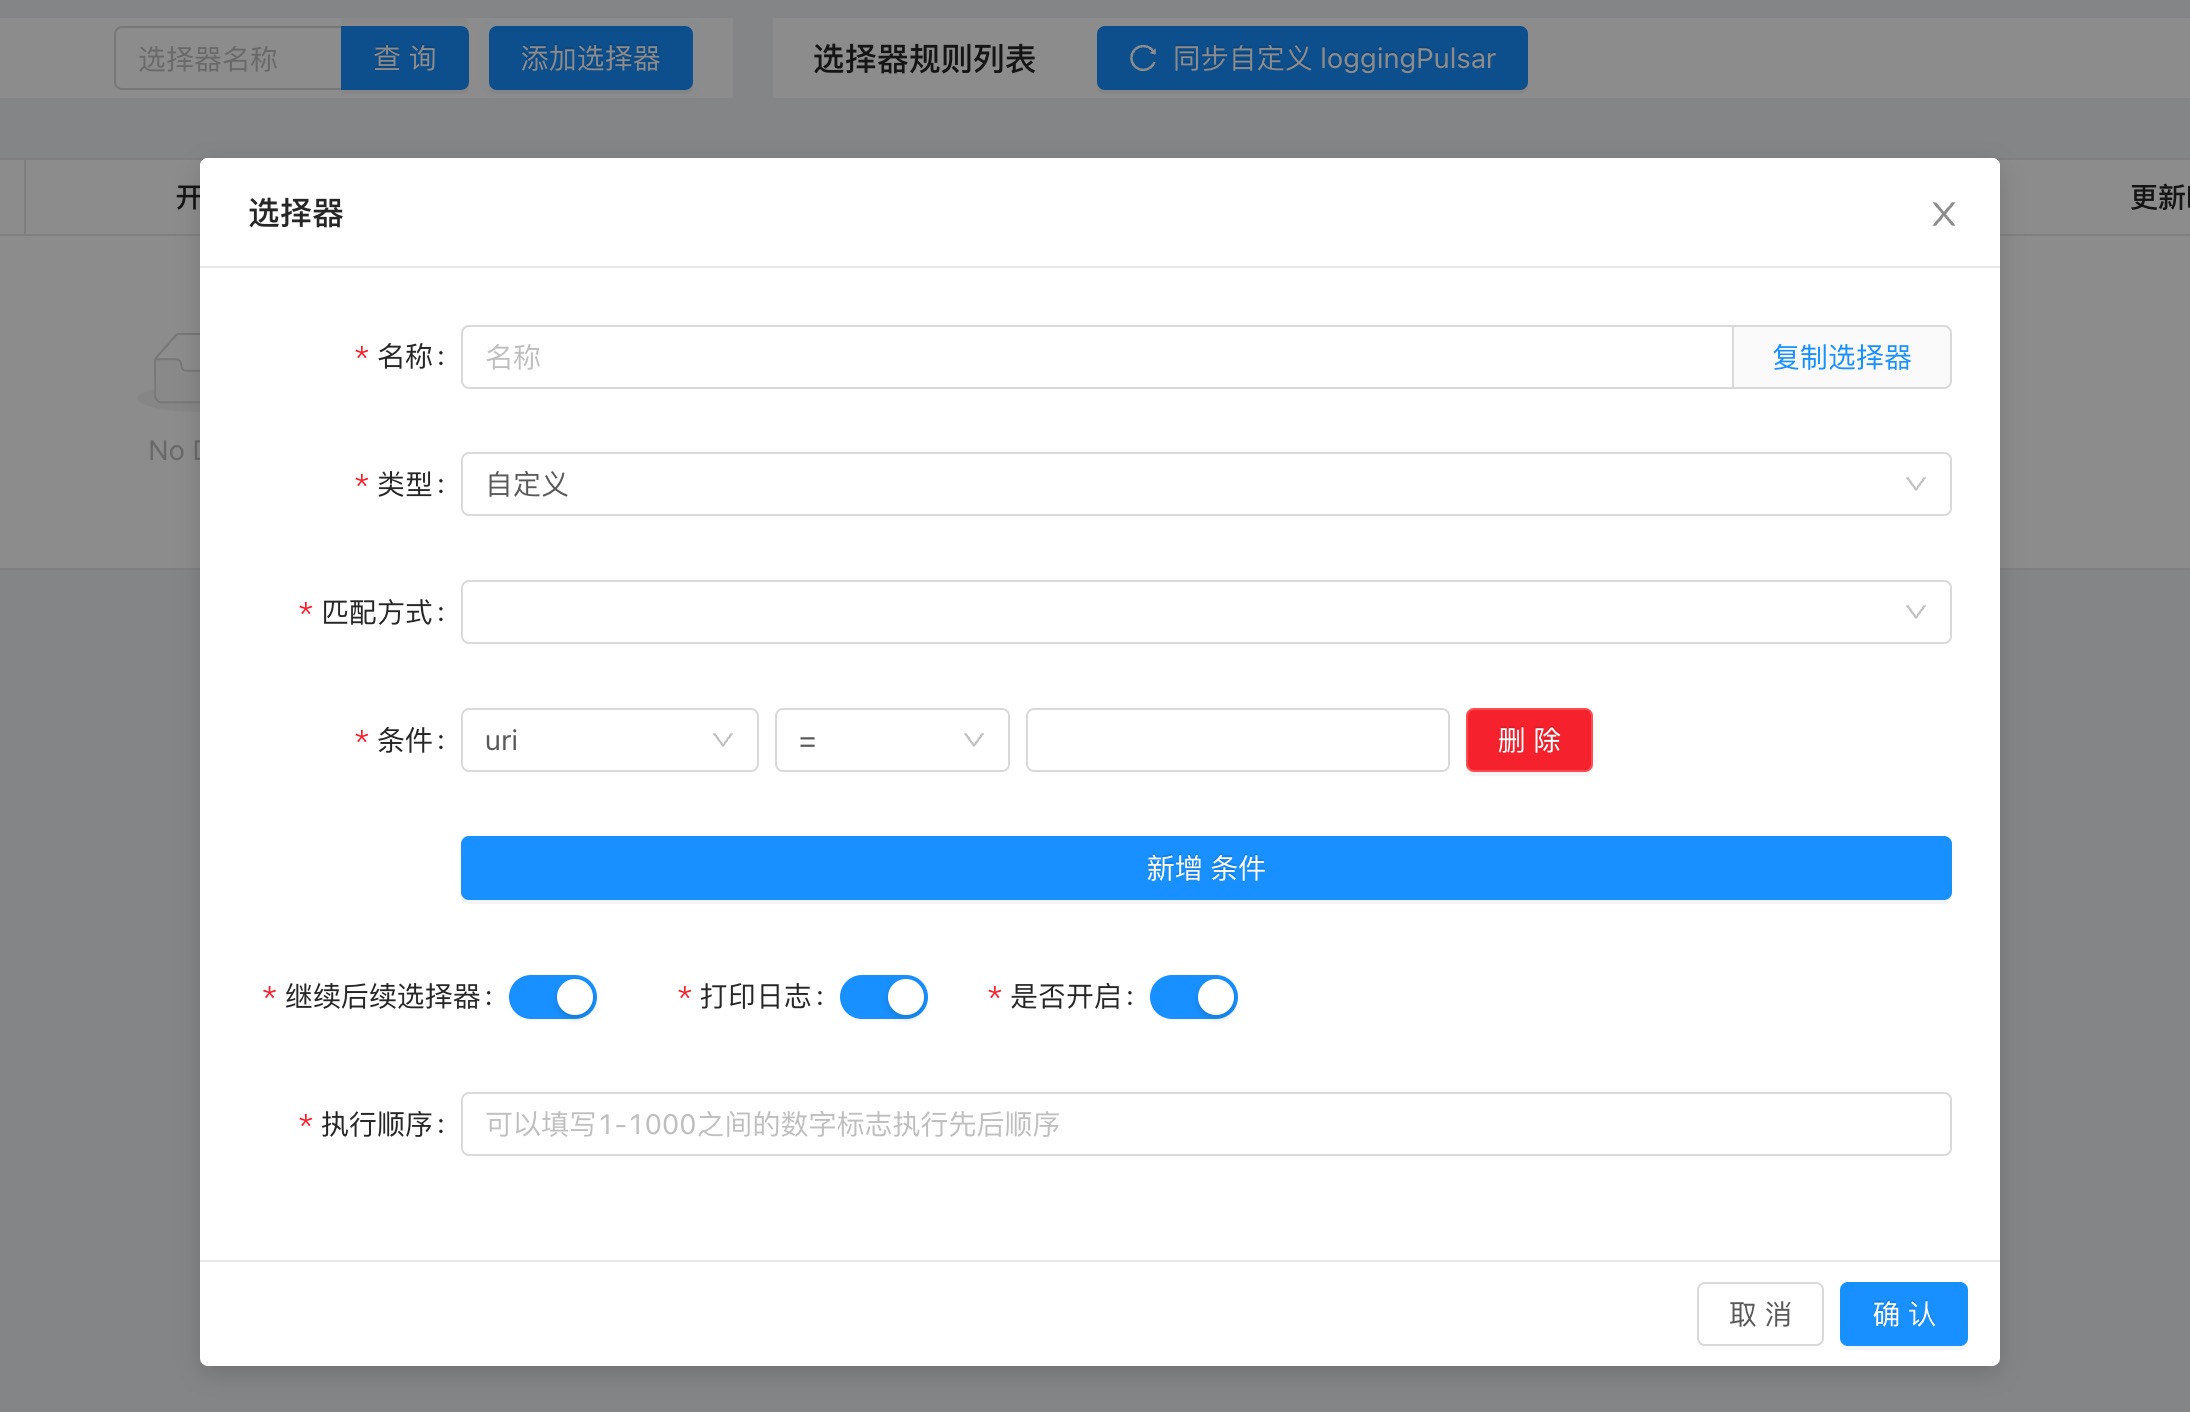Click arrow of the equals operator dropdown
This screenshot has height=1412, width=2190.
pyautogui.click(x=973, y=740)
